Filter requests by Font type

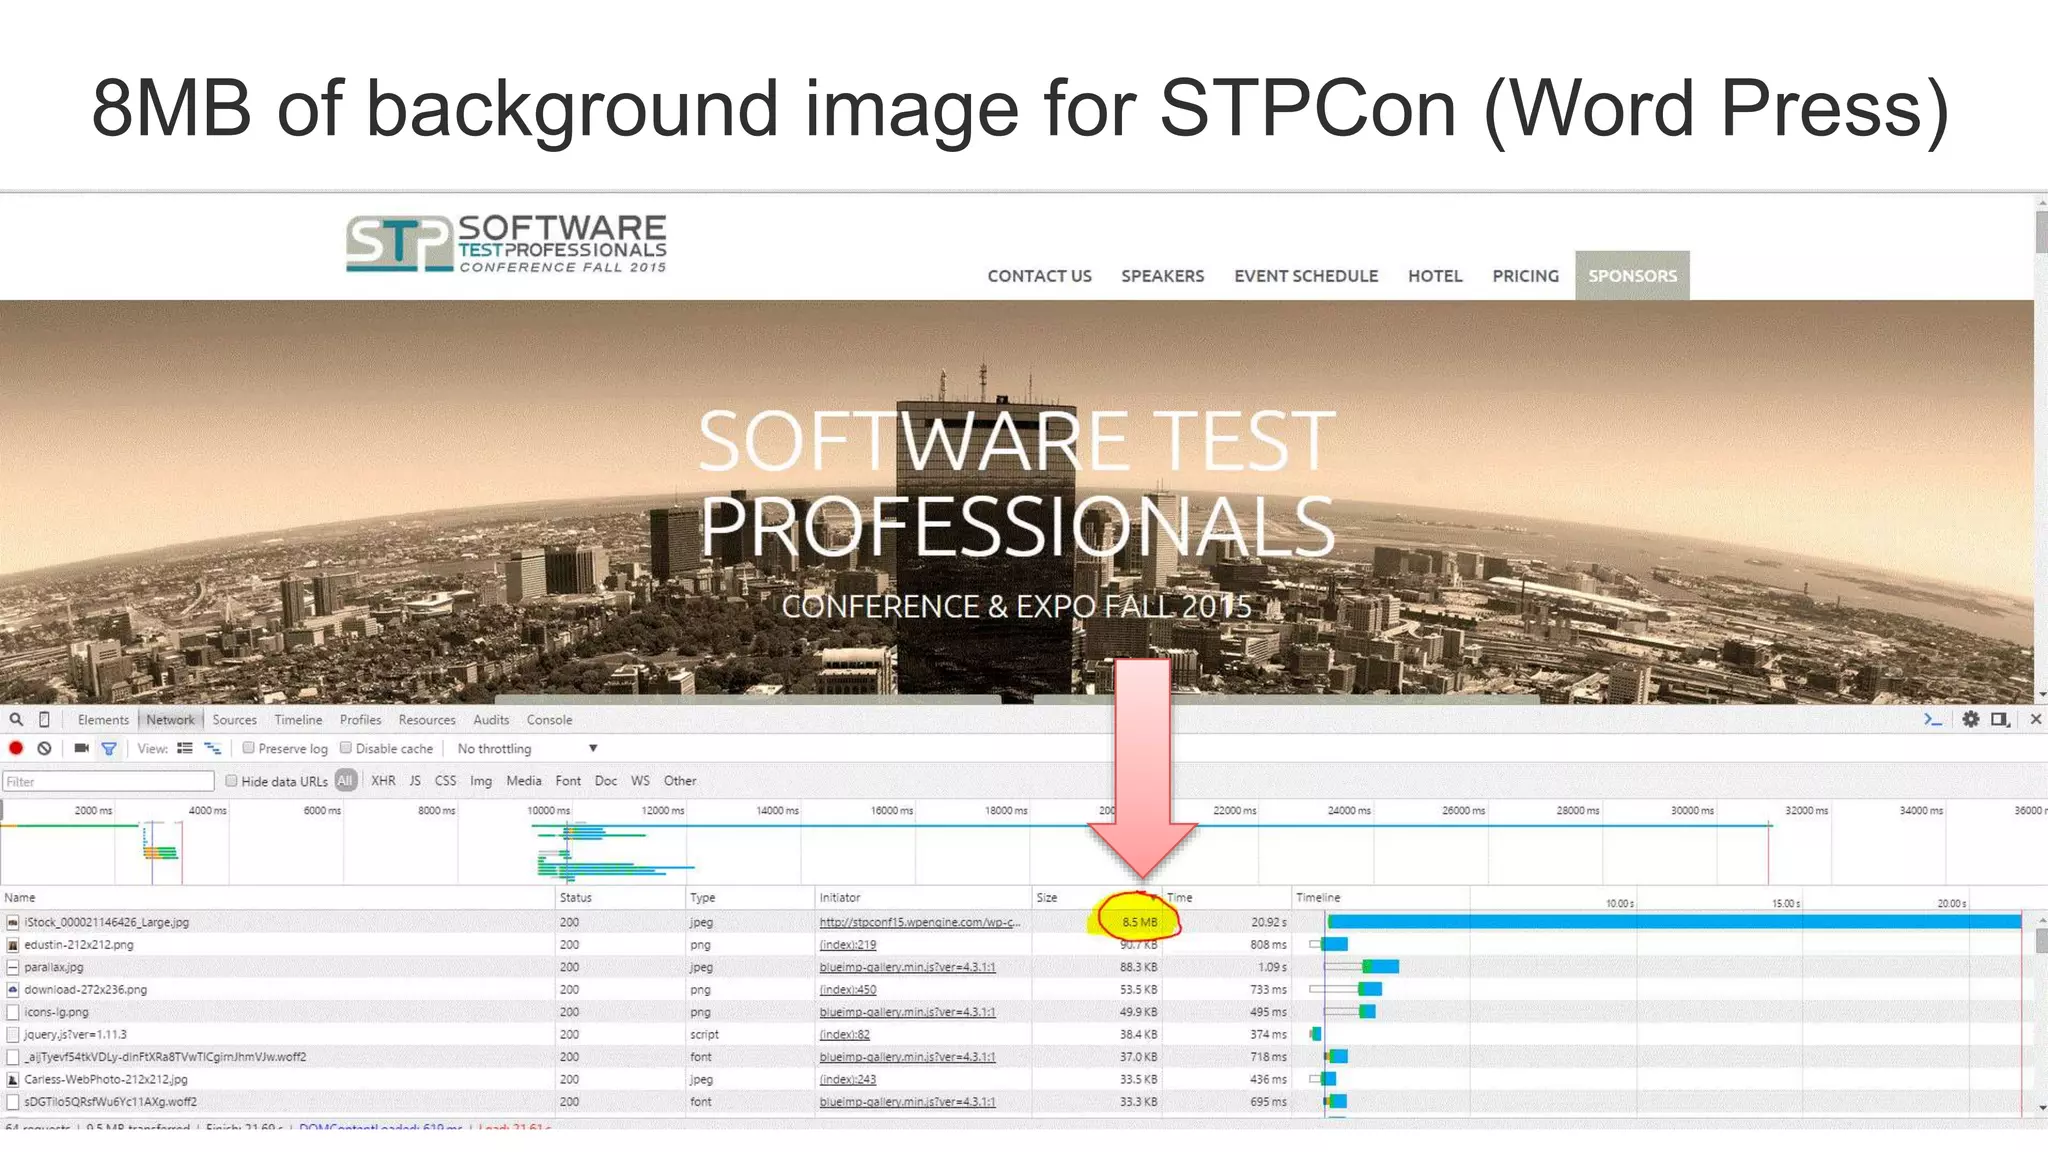[x=568, y=781]
